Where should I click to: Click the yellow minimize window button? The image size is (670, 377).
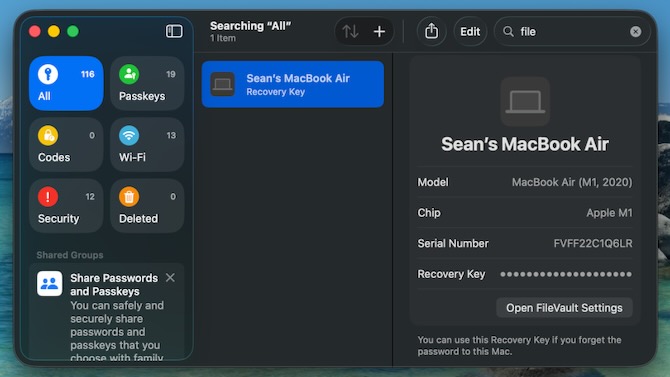tap(54, 32)
